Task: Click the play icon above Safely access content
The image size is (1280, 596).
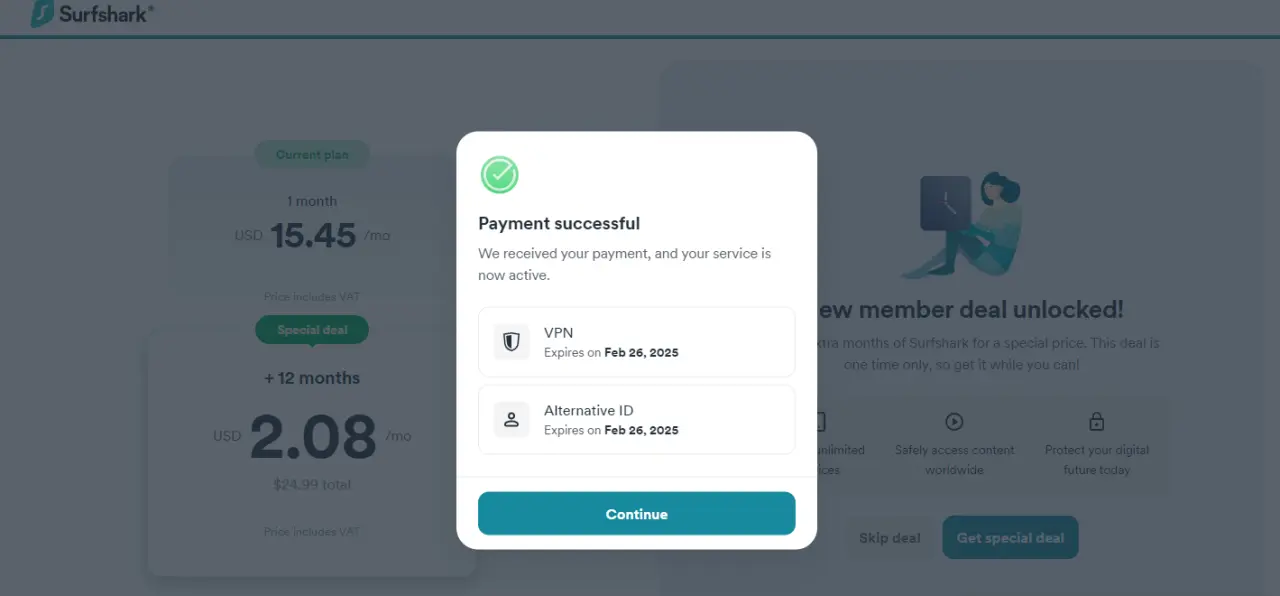Action: pos(954,422)
